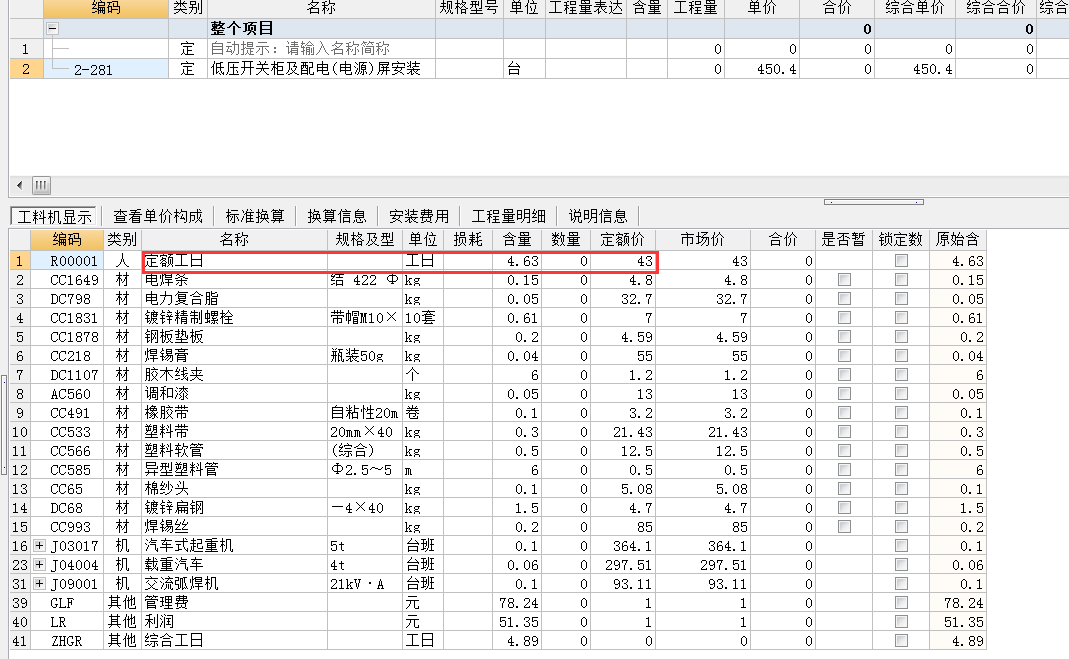1069x659 pixels.
Task: Switch to the 工料机显示 tab
Action: tap(55, 217)
